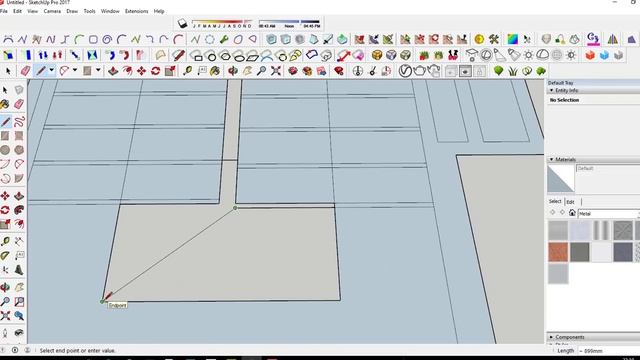Select the Eraser tool in top toolbar
Screen dimensions: 640x360
pyautogui.click(x=25, y=71)
